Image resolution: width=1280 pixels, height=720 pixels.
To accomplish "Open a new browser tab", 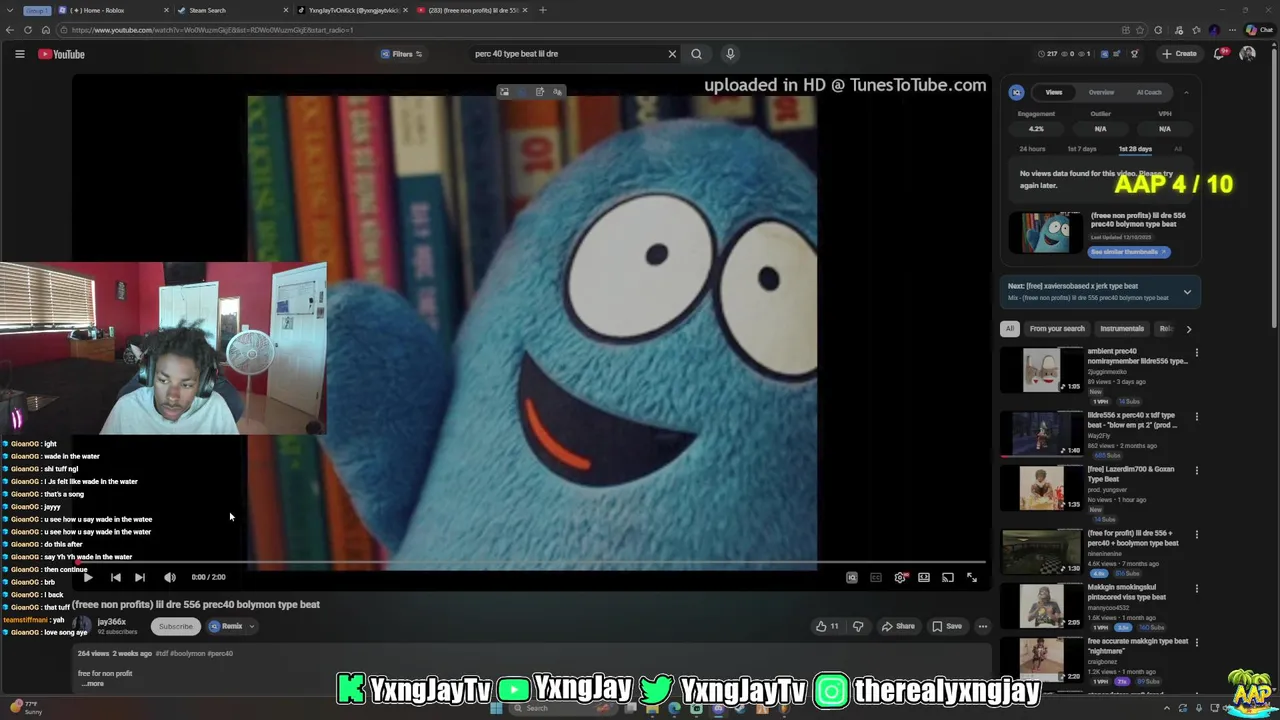I will point(543,10).
